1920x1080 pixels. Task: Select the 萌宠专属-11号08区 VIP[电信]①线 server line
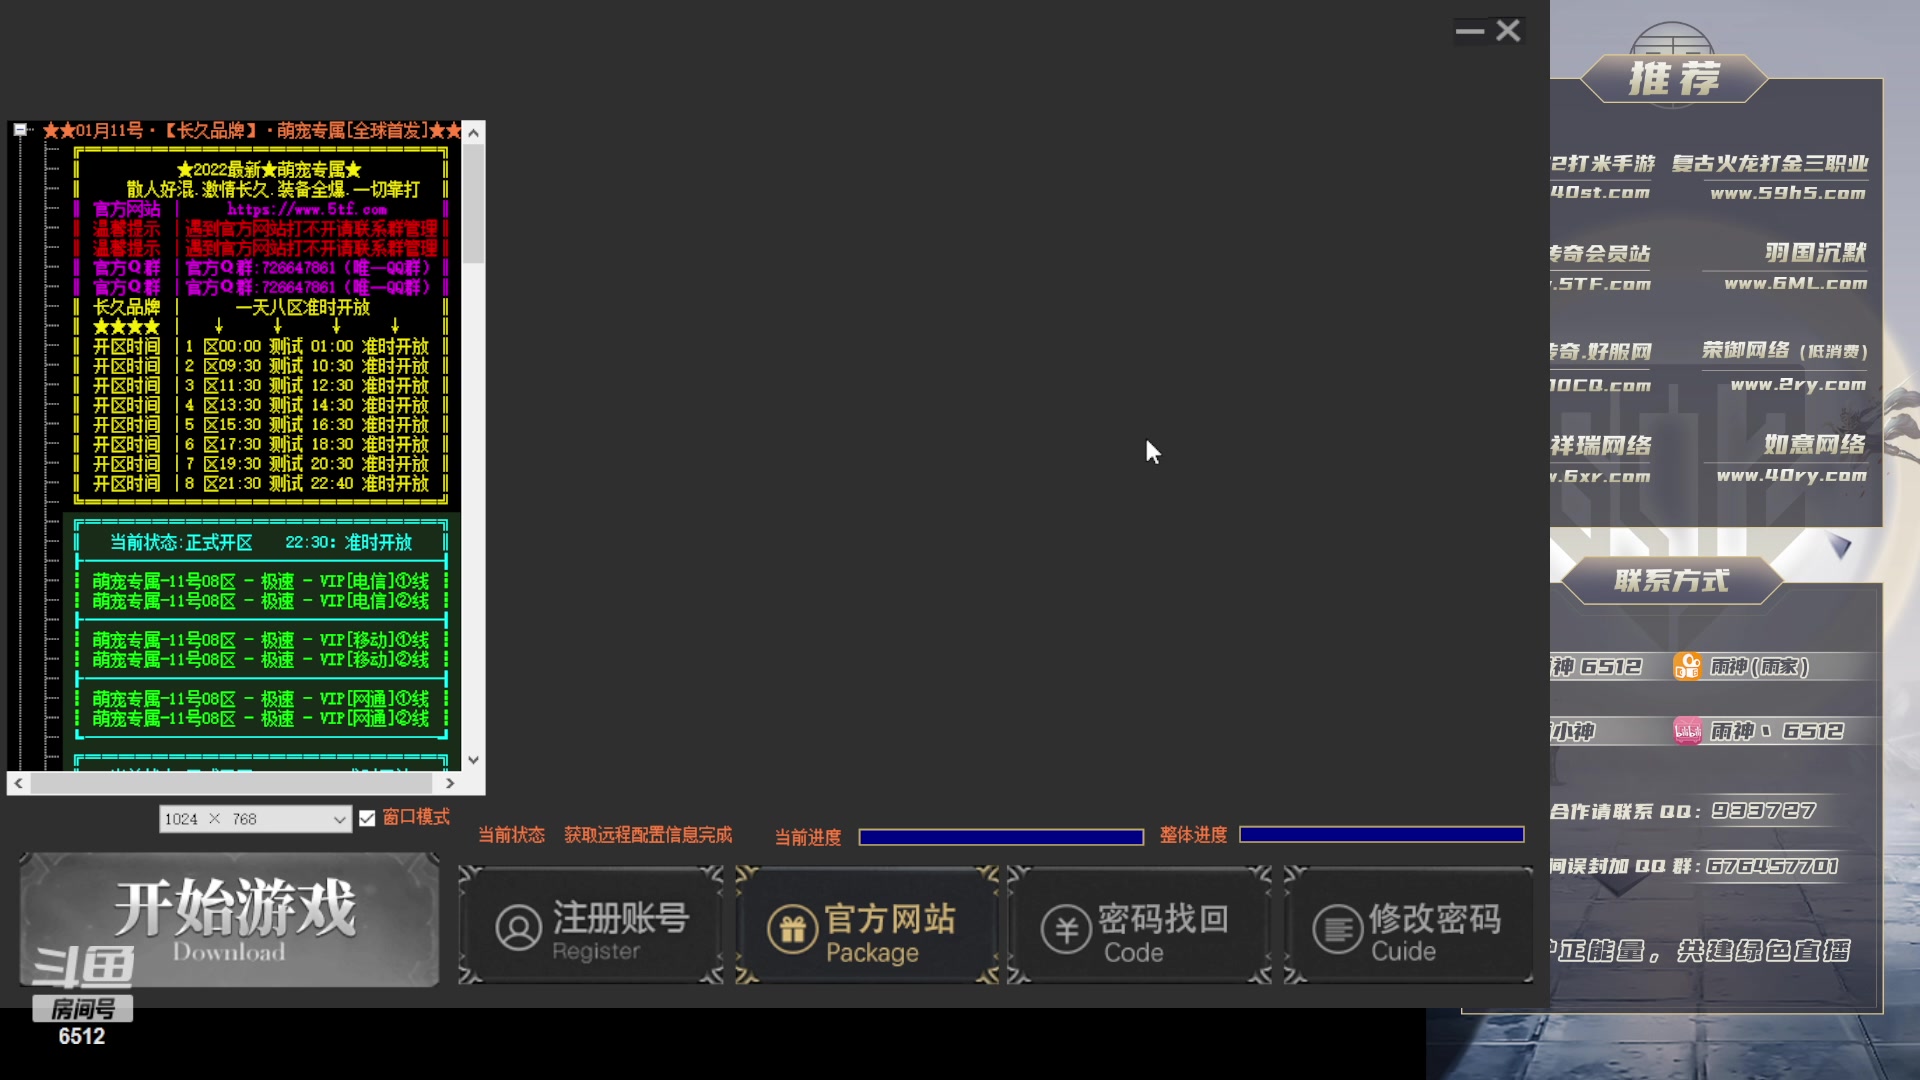point(260,581)
